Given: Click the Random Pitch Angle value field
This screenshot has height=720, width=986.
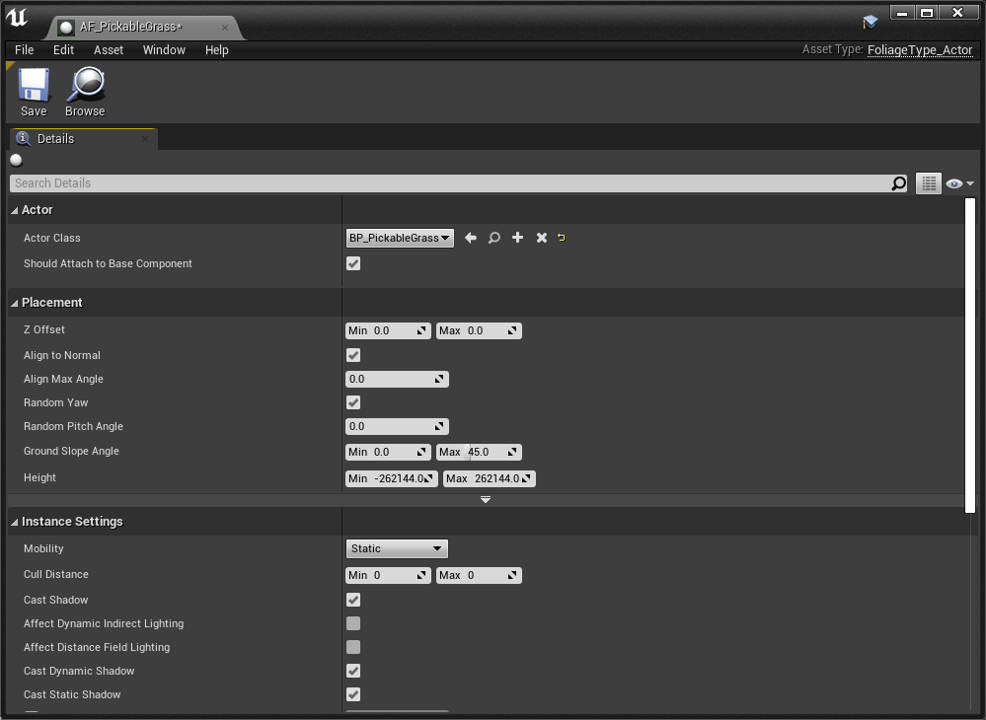Looking at the screenshot, I should (x=397, y=426).
